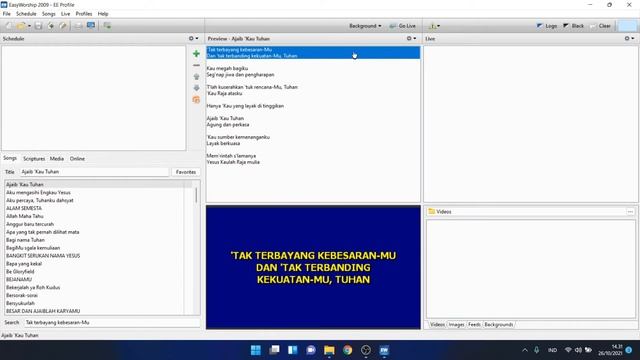Switch to the Feeds media tab

(x=474, y=324)
